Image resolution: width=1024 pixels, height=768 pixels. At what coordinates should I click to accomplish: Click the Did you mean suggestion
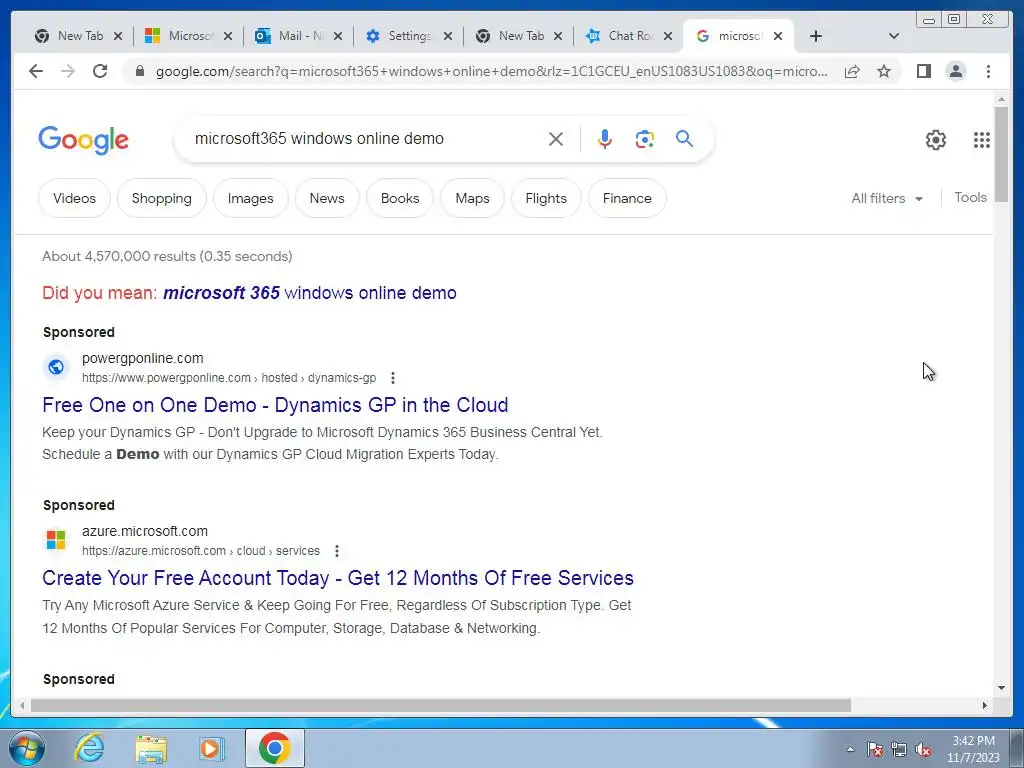(x=310, y=293)
